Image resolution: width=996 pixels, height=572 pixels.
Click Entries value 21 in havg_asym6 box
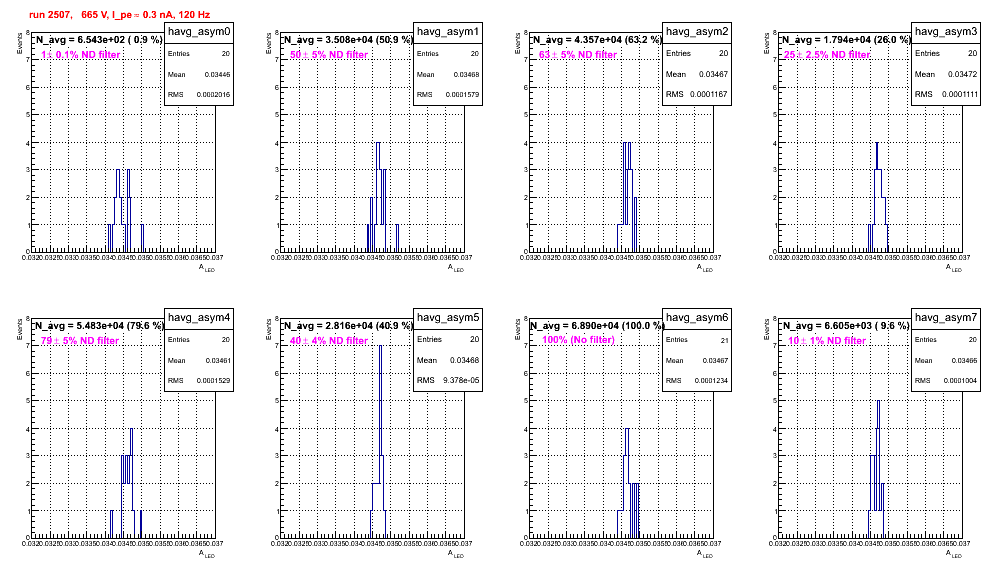(724, 341)
